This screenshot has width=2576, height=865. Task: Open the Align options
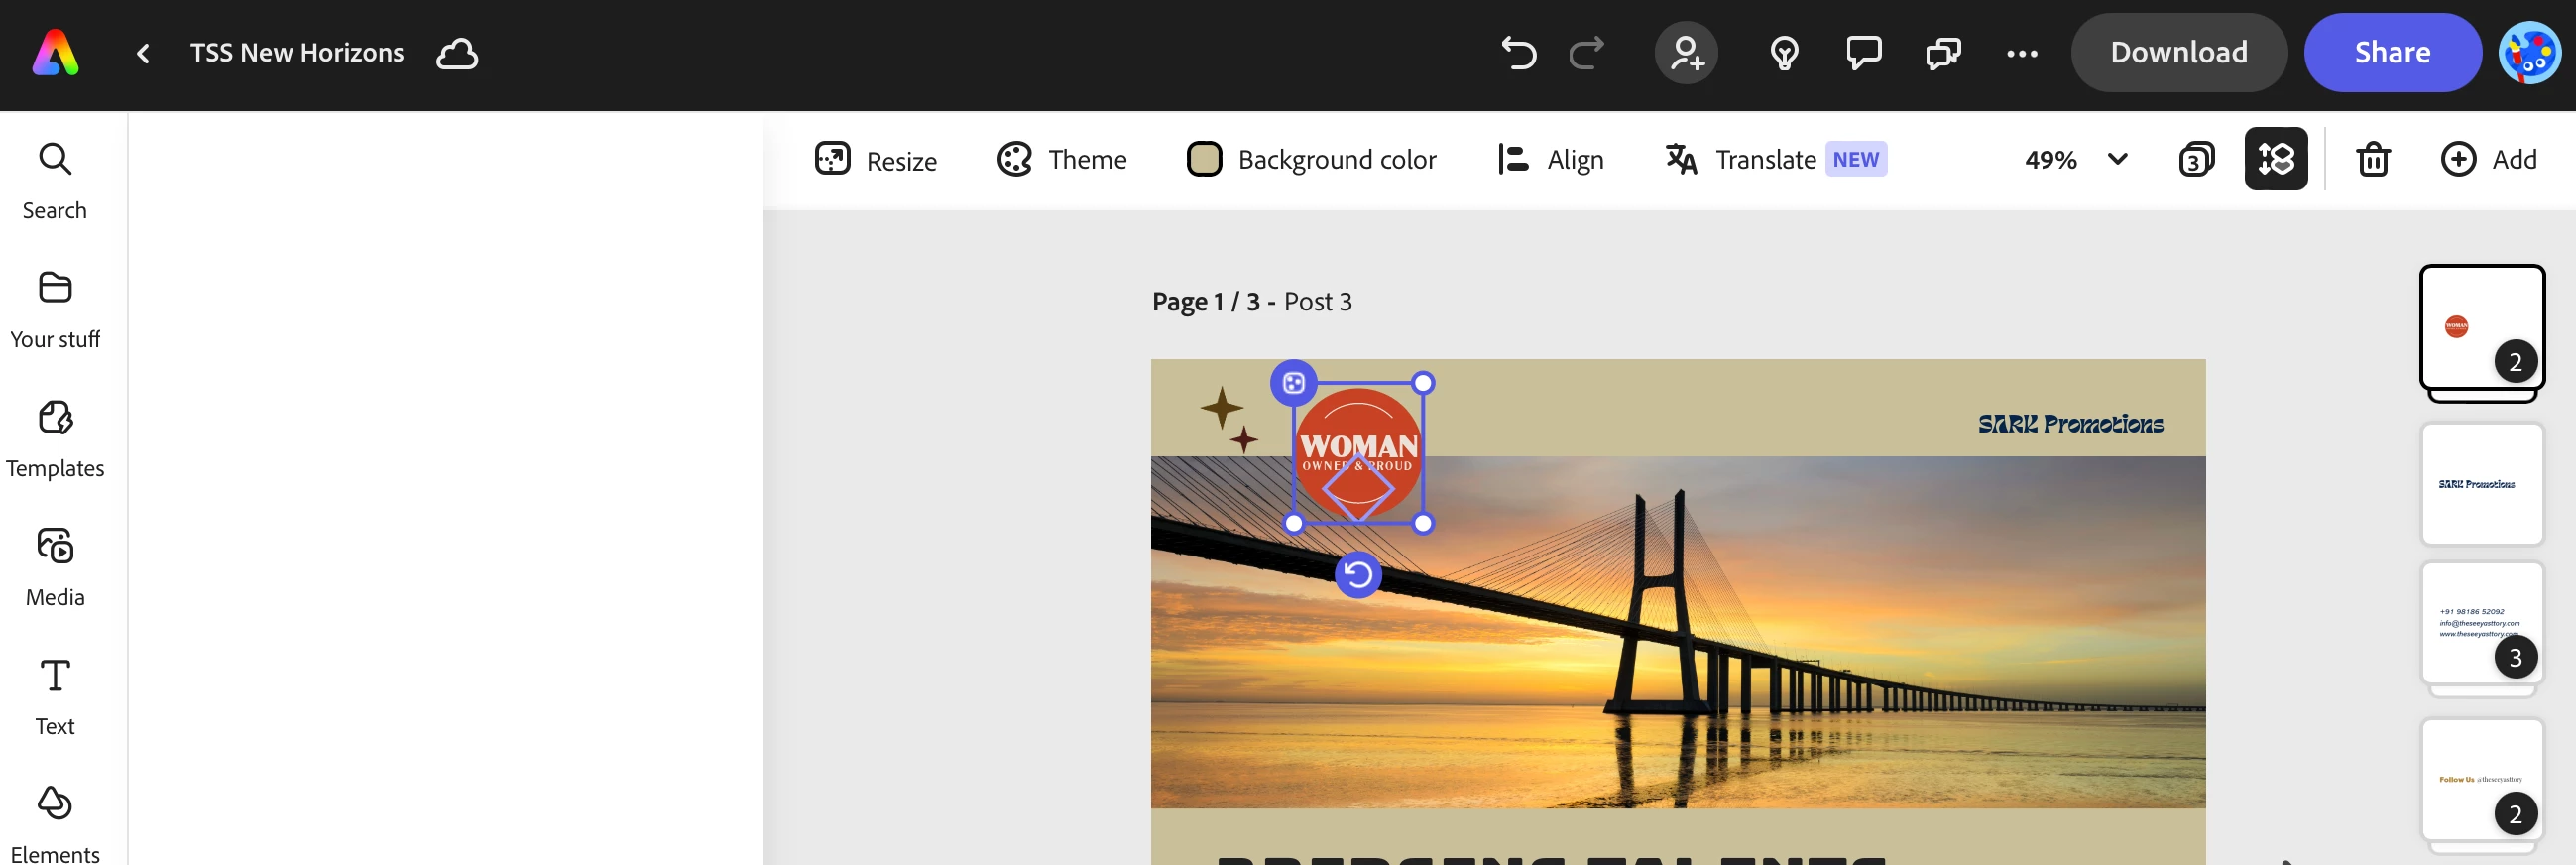(x=1551, y=160)
